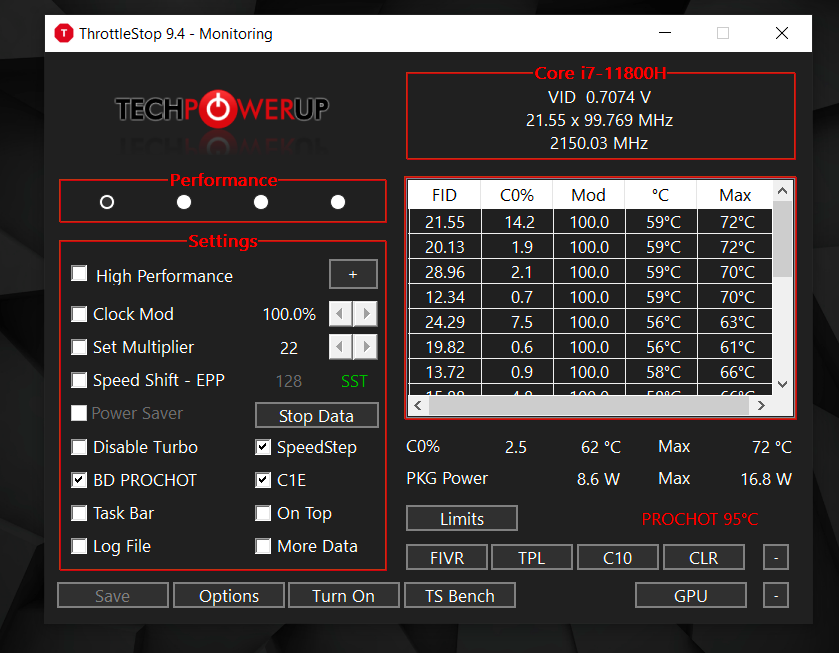Viewport: 839px width, 653px height.
Task: Click the PKG Power value 8.6 W
Action: 598,479
